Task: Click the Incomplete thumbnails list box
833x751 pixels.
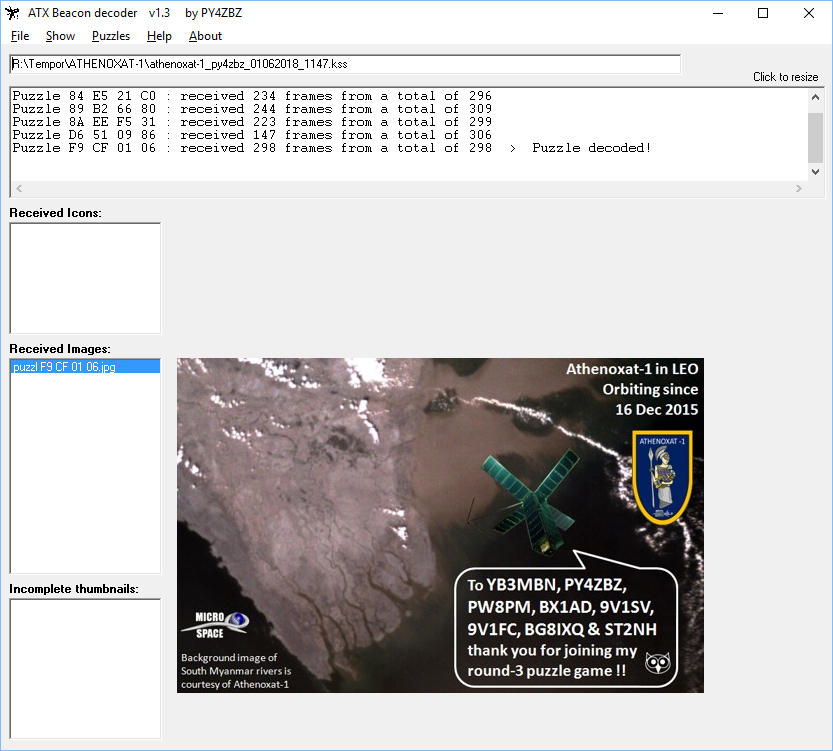Action: [85, 669]
